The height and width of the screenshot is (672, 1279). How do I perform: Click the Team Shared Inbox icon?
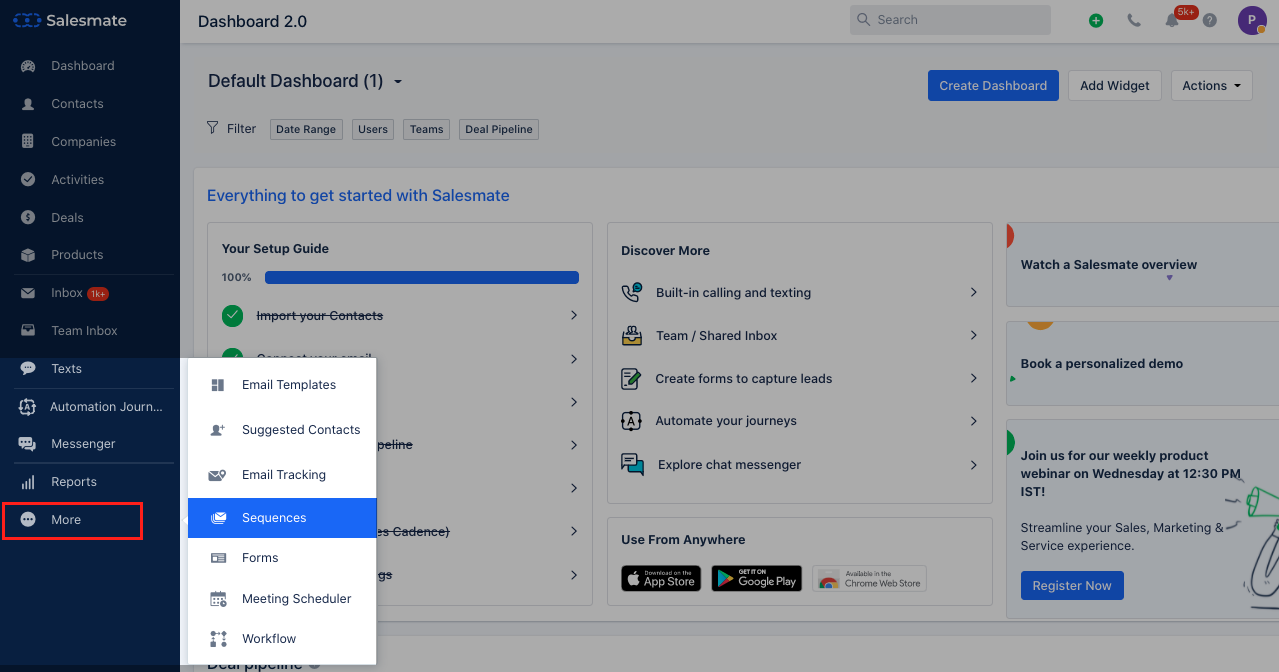632,336
